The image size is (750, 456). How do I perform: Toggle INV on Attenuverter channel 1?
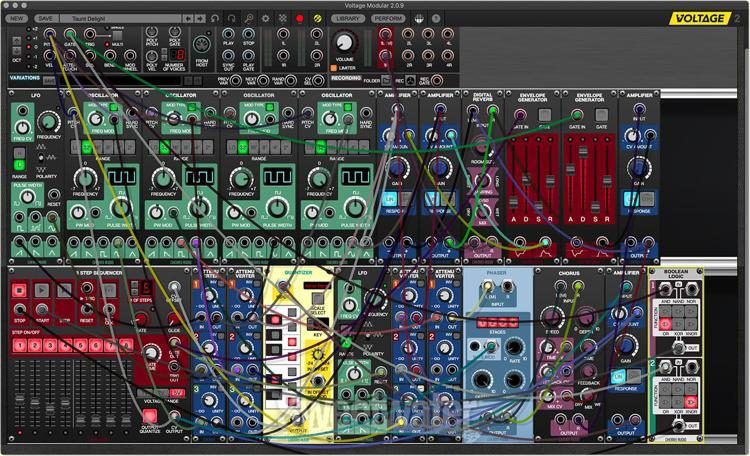220,283
